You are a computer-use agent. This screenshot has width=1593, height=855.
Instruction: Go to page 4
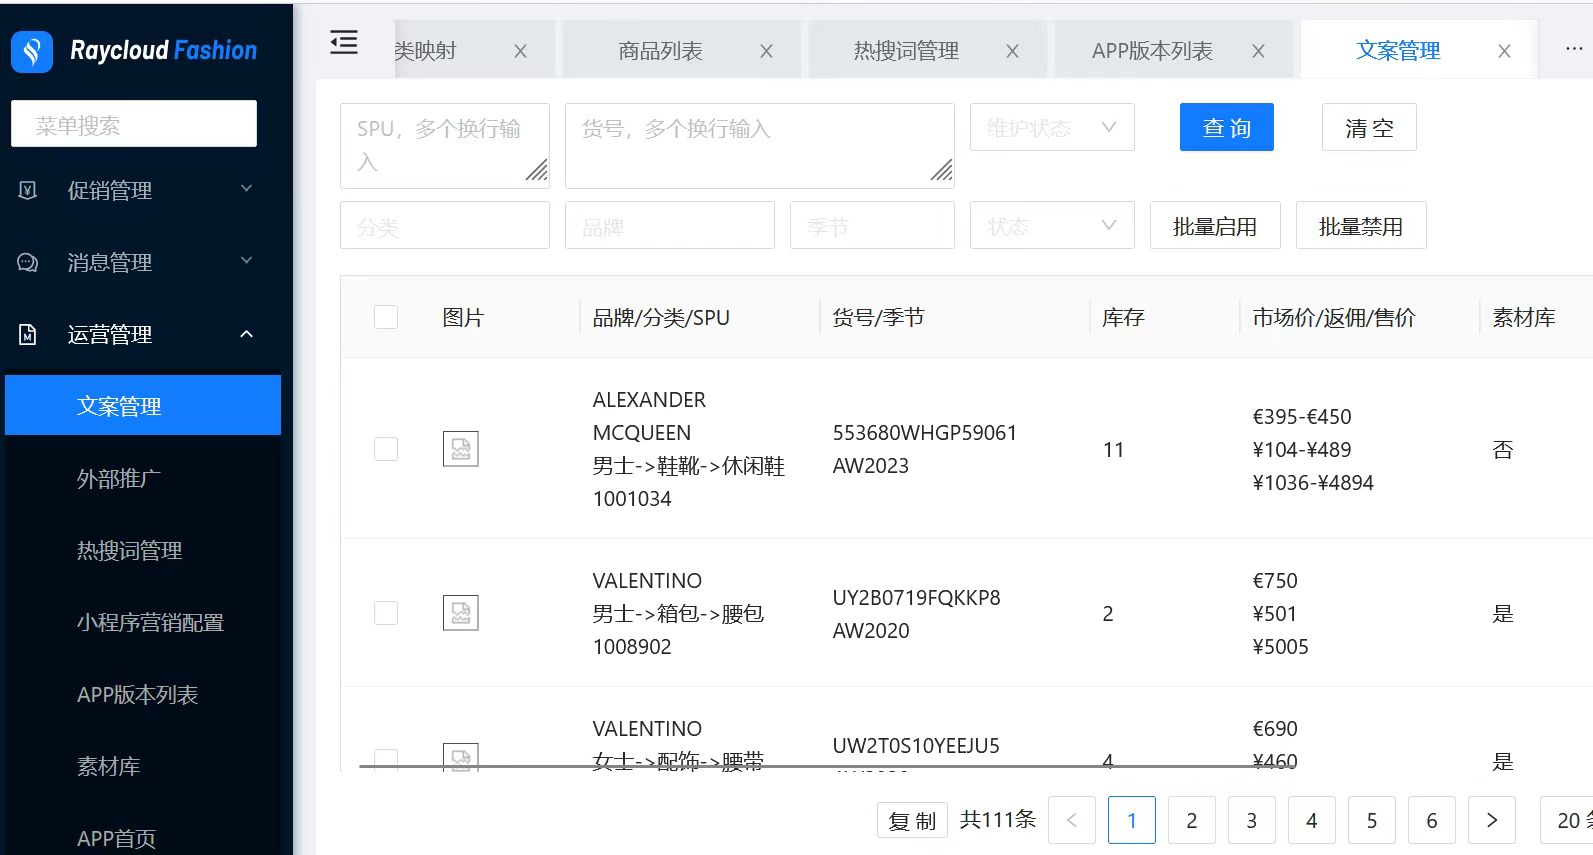(1312, 820)
